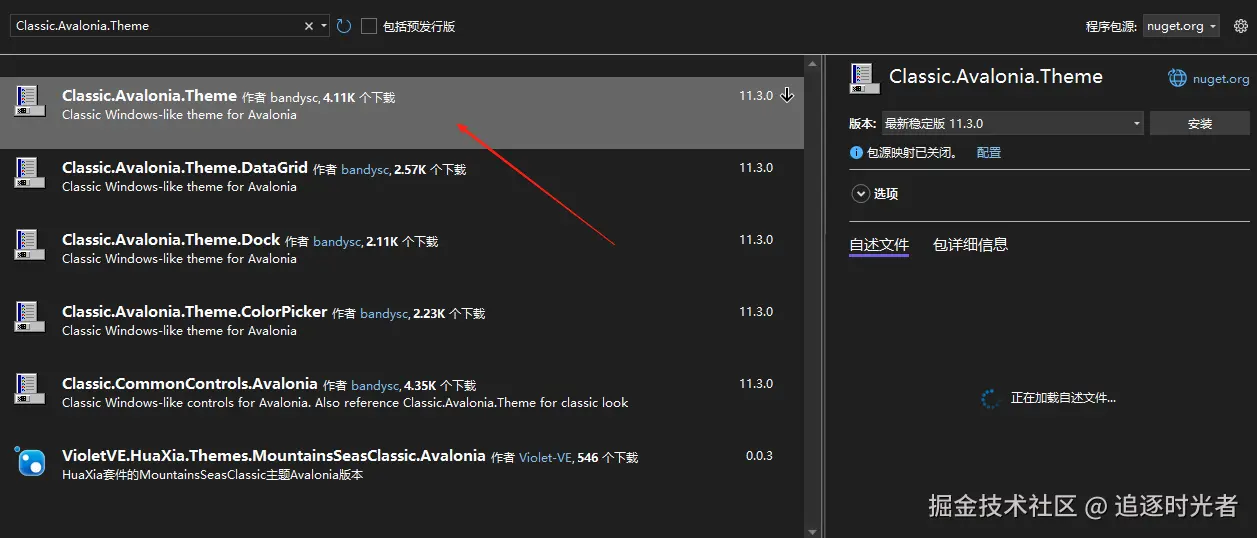Open the 配置 link
Screen dimensions: 1257x538
989,153
